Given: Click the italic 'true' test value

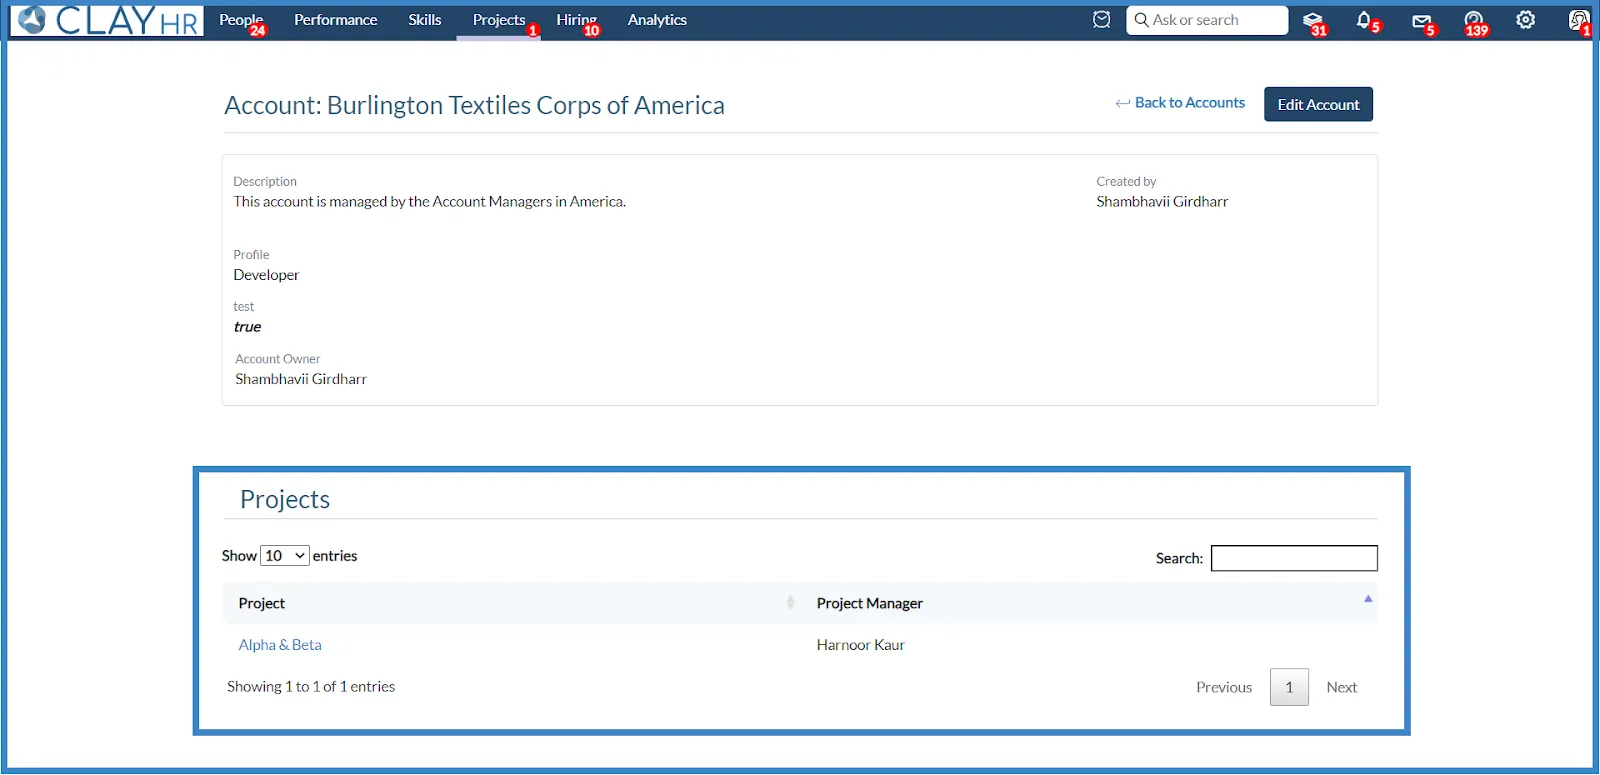Looking at the screenshot, I should pos(247,327).
